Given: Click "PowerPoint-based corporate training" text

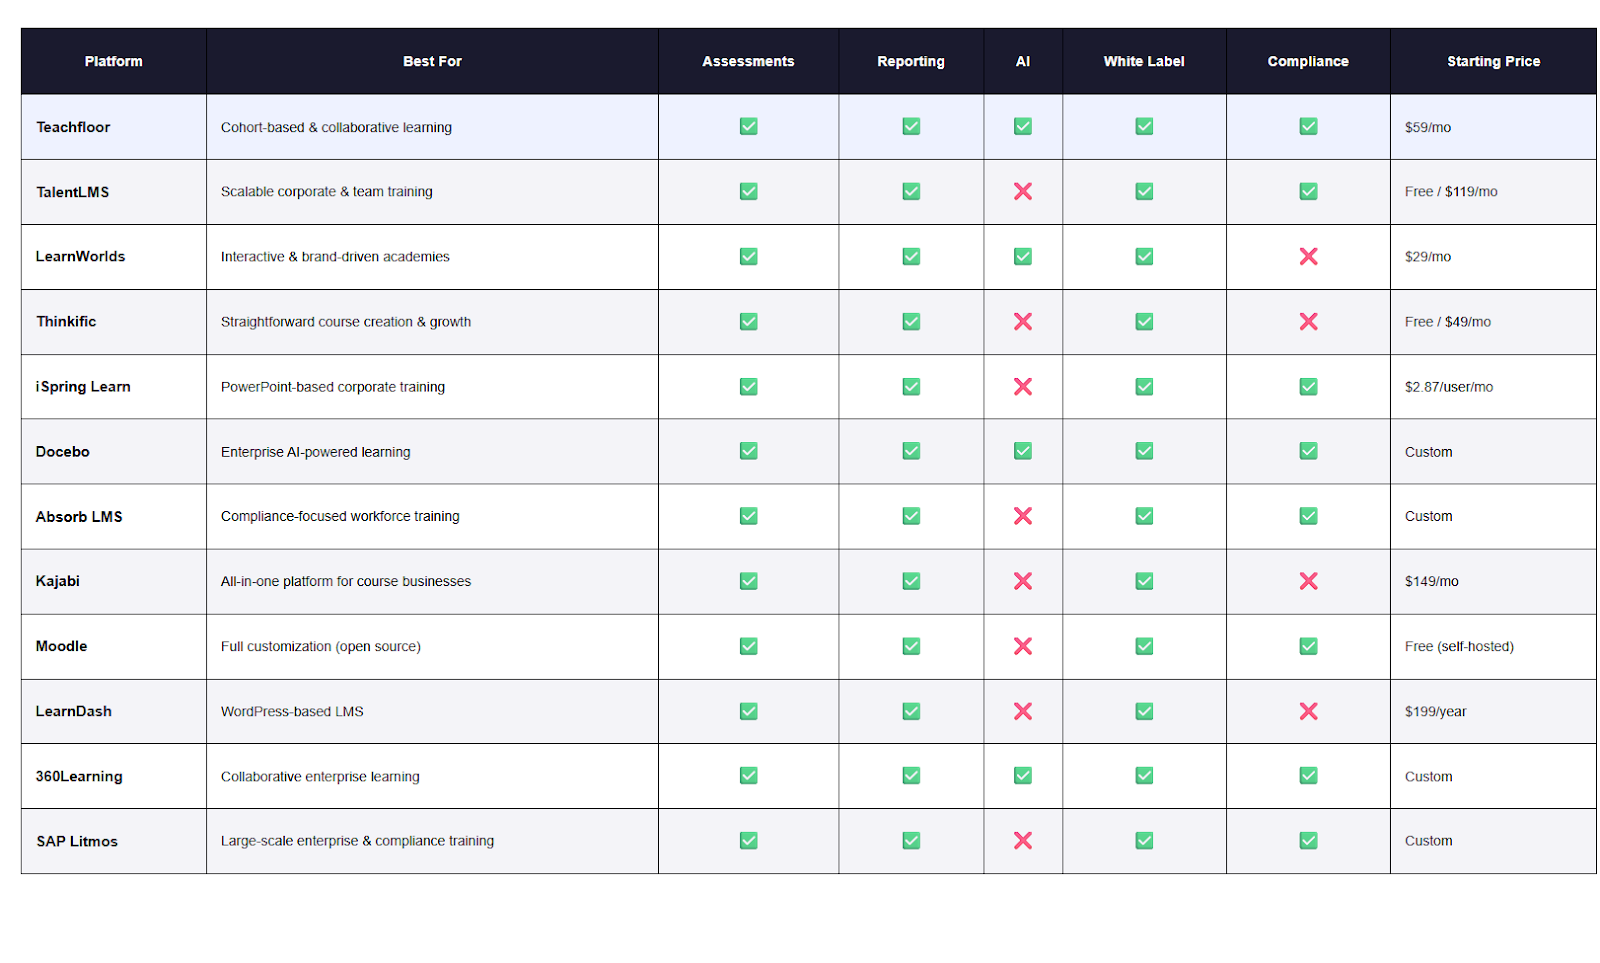Looking at the screenshot, I should tap(333, 386).
